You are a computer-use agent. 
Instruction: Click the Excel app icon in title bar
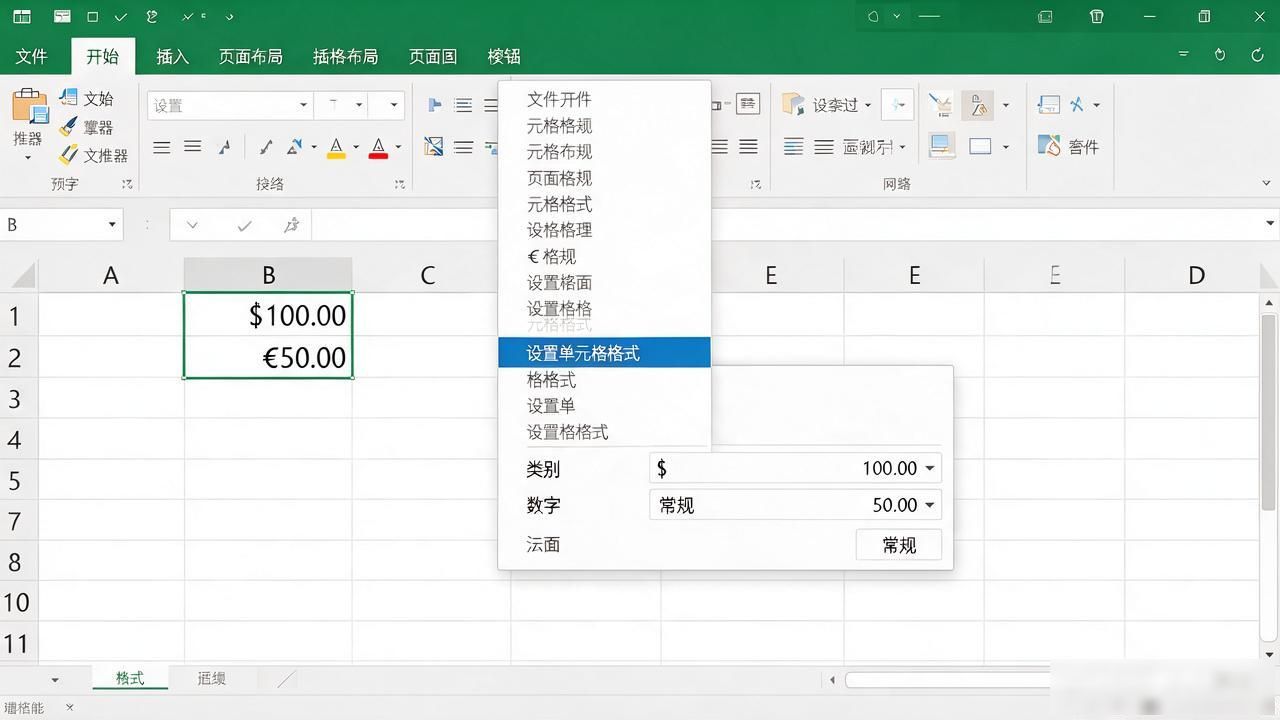pos(21,17)
